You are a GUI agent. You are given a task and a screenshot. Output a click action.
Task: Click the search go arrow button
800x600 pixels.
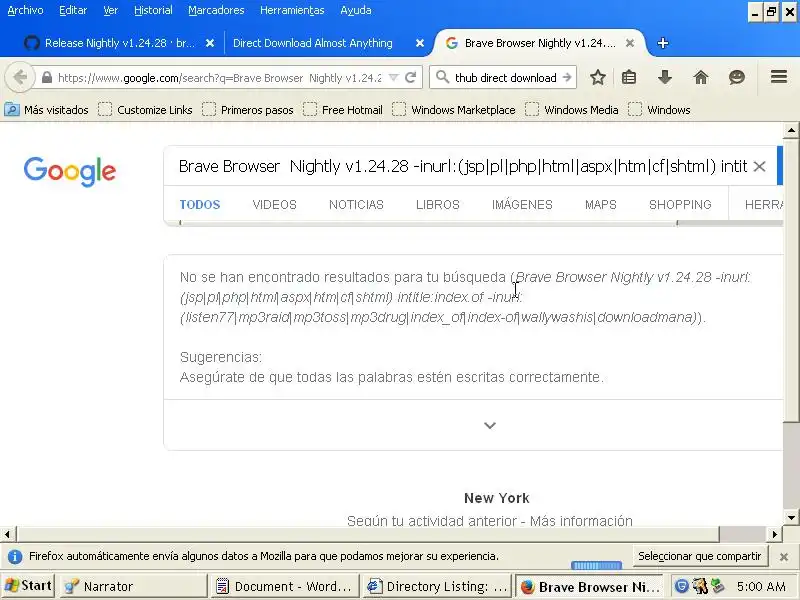[567, 78]
